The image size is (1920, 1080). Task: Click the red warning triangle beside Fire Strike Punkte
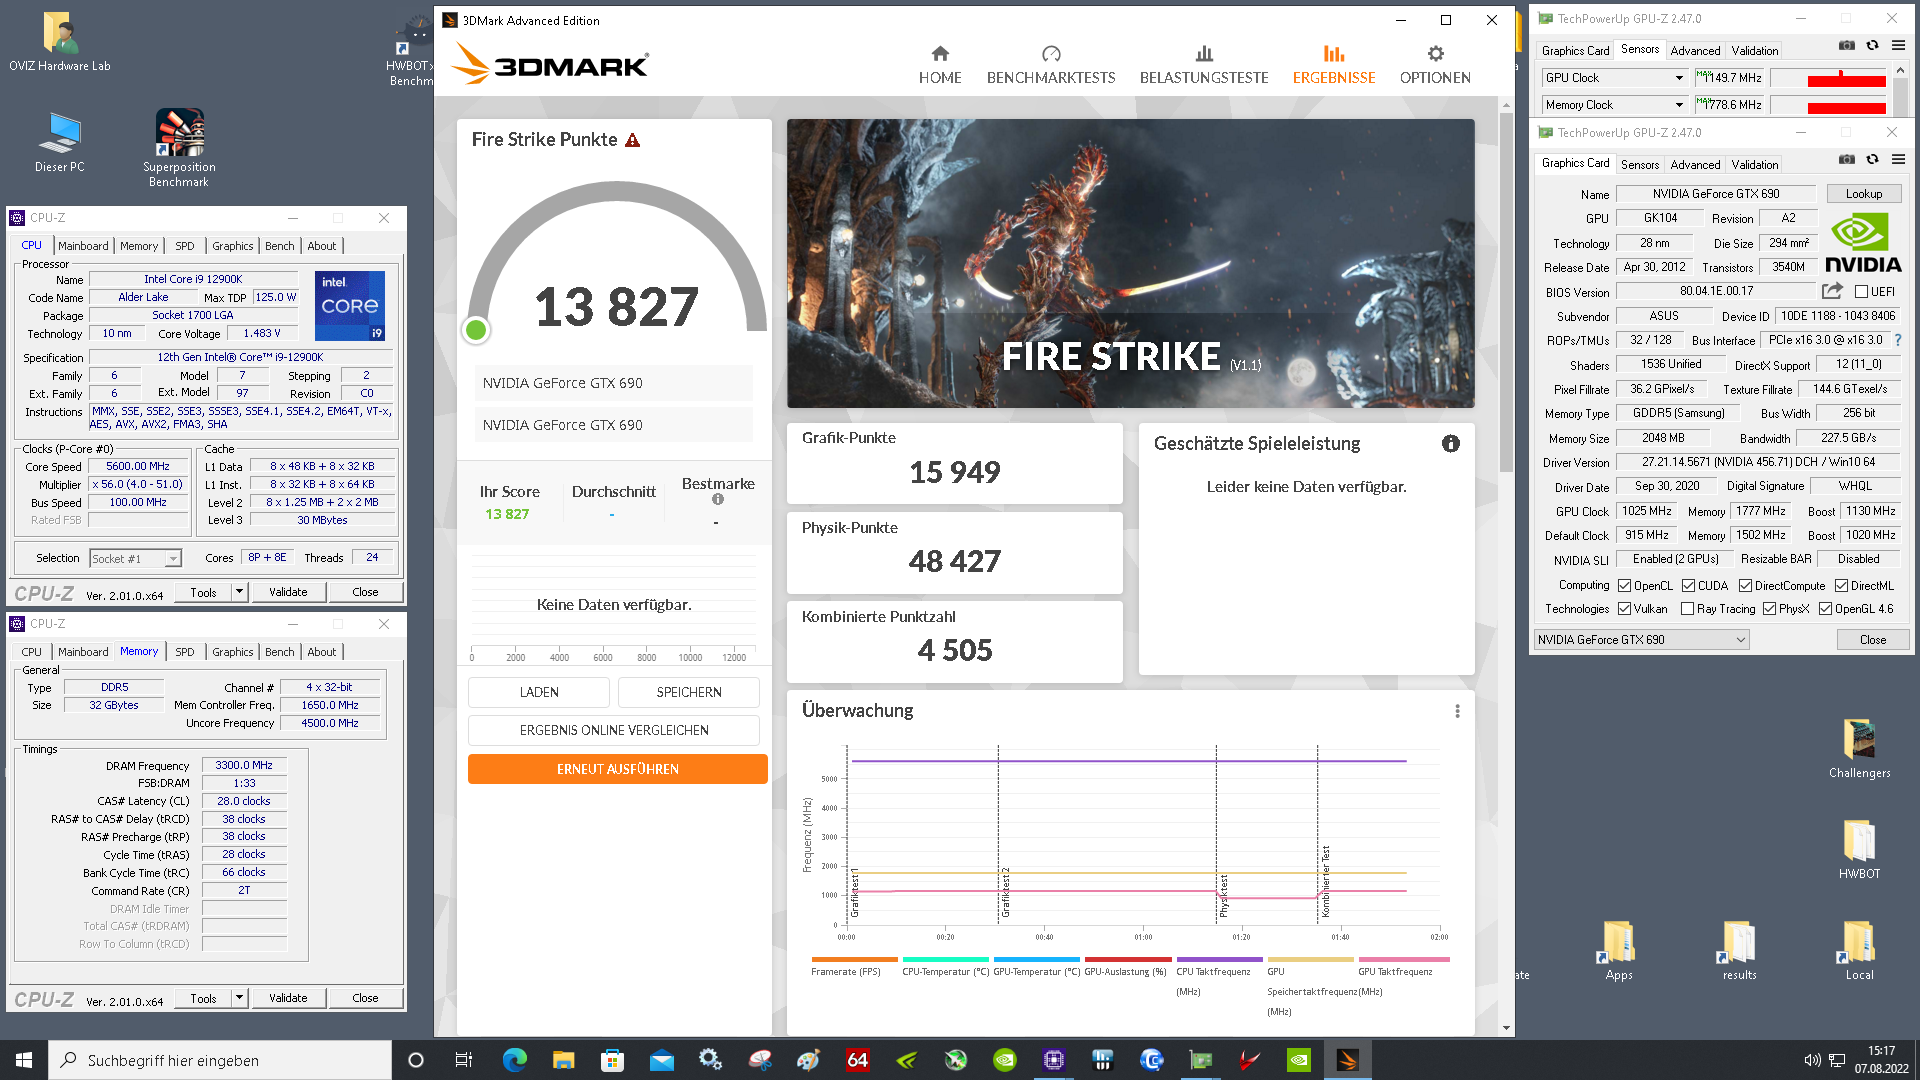[632, 140]
